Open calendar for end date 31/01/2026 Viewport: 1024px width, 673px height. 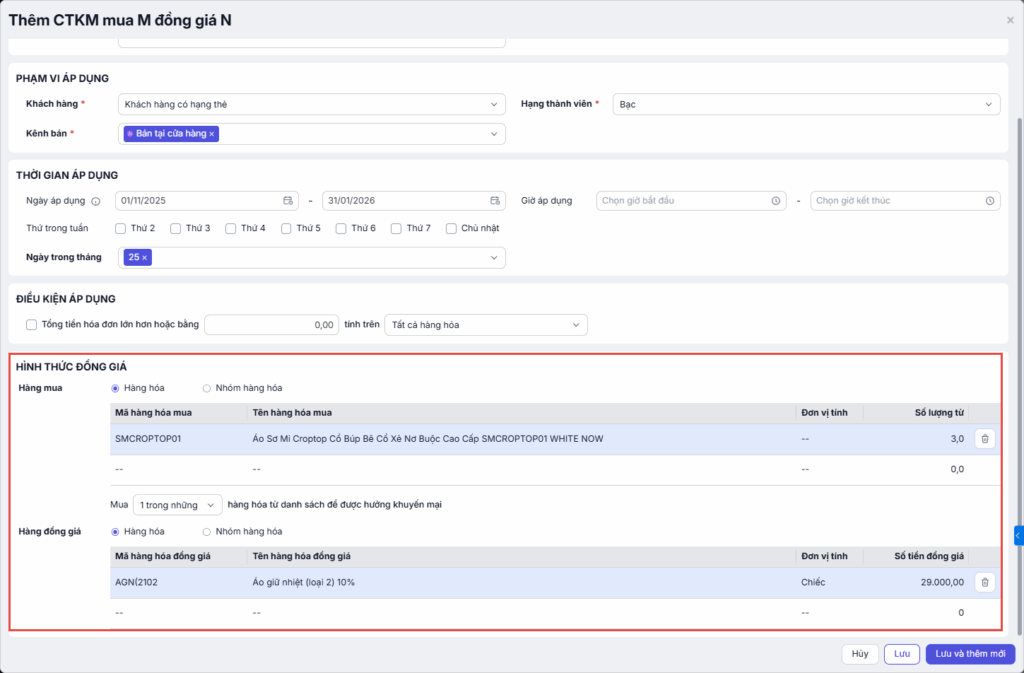point(495,201)
